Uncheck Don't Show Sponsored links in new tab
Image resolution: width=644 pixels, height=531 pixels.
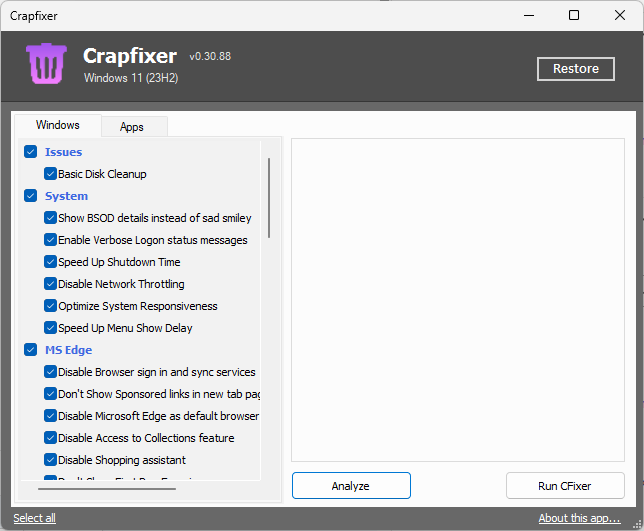coord(50,394)
